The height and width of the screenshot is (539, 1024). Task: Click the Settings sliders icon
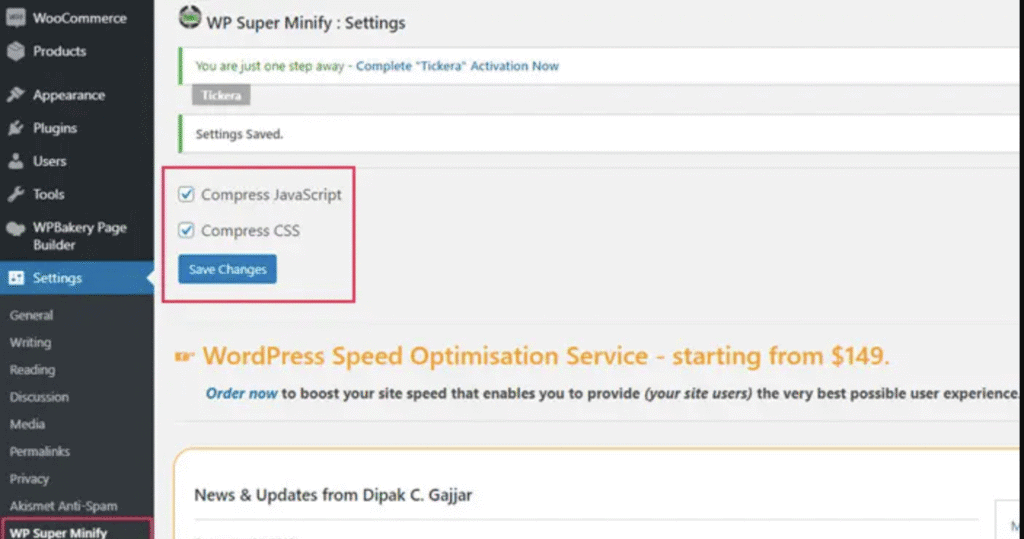coord(15,278)
